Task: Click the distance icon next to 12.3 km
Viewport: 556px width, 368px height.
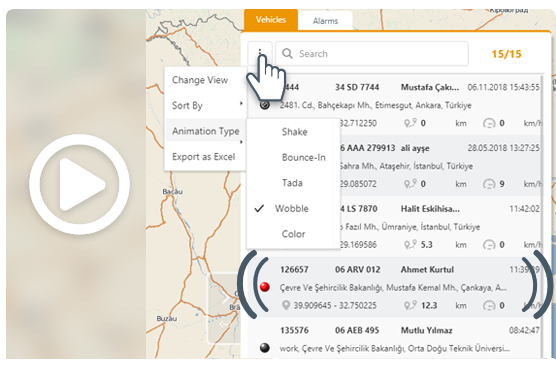Action: (x=410, y=305)
